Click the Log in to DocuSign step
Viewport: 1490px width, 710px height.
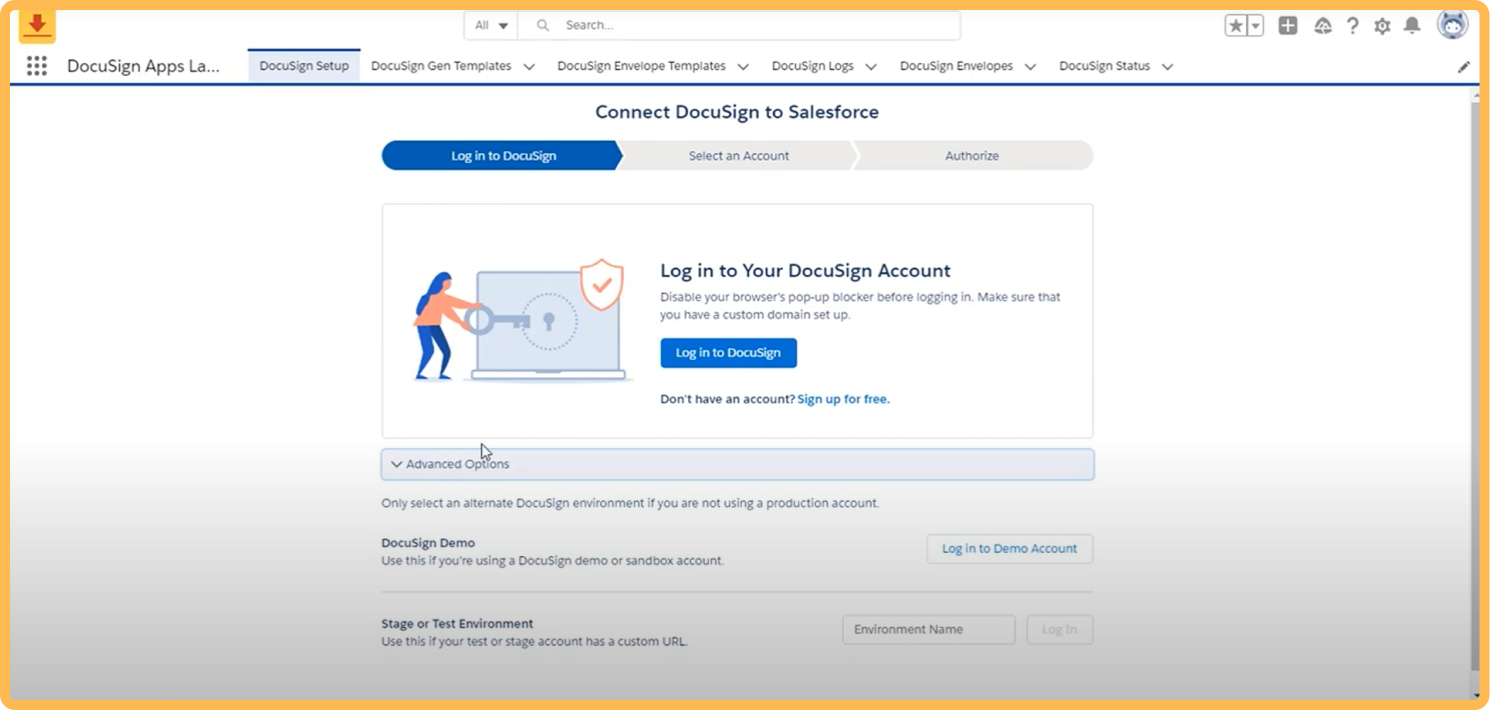pos(502,156)
